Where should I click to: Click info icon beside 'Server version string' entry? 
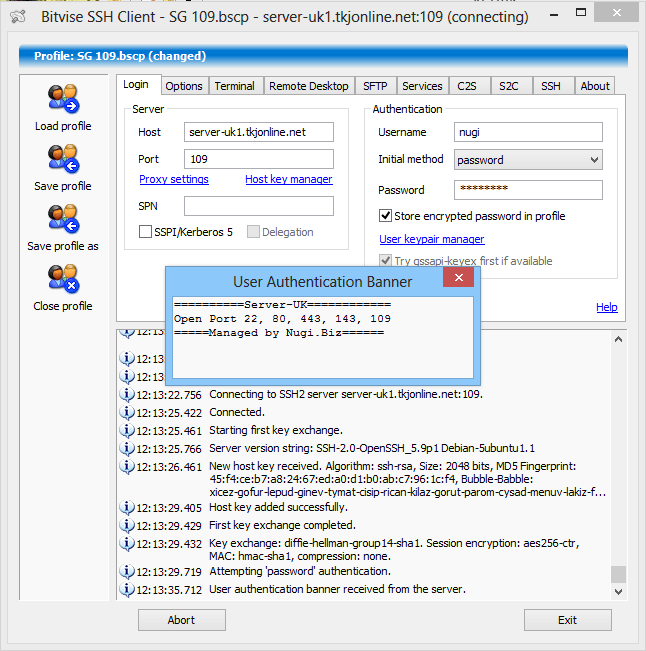pyautogui.click(x=127, y=448)
